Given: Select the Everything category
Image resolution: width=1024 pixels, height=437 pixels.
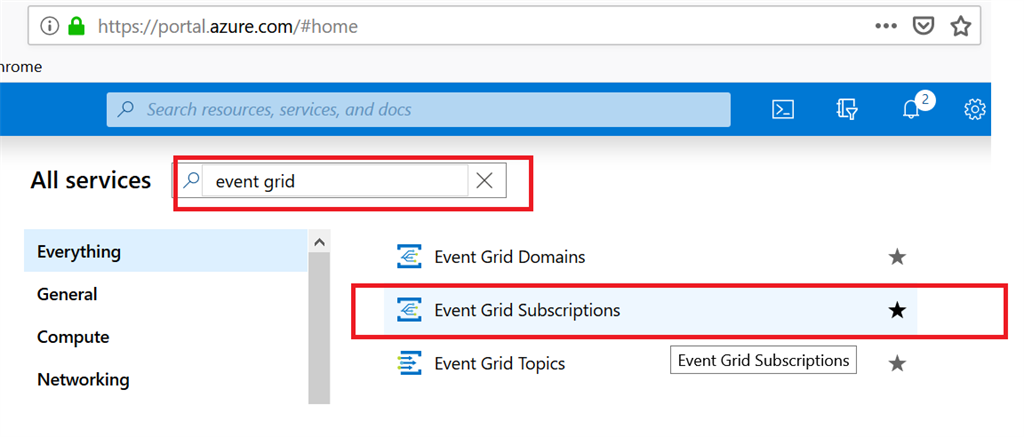Looking at the screenshot, I should point(79,252).
